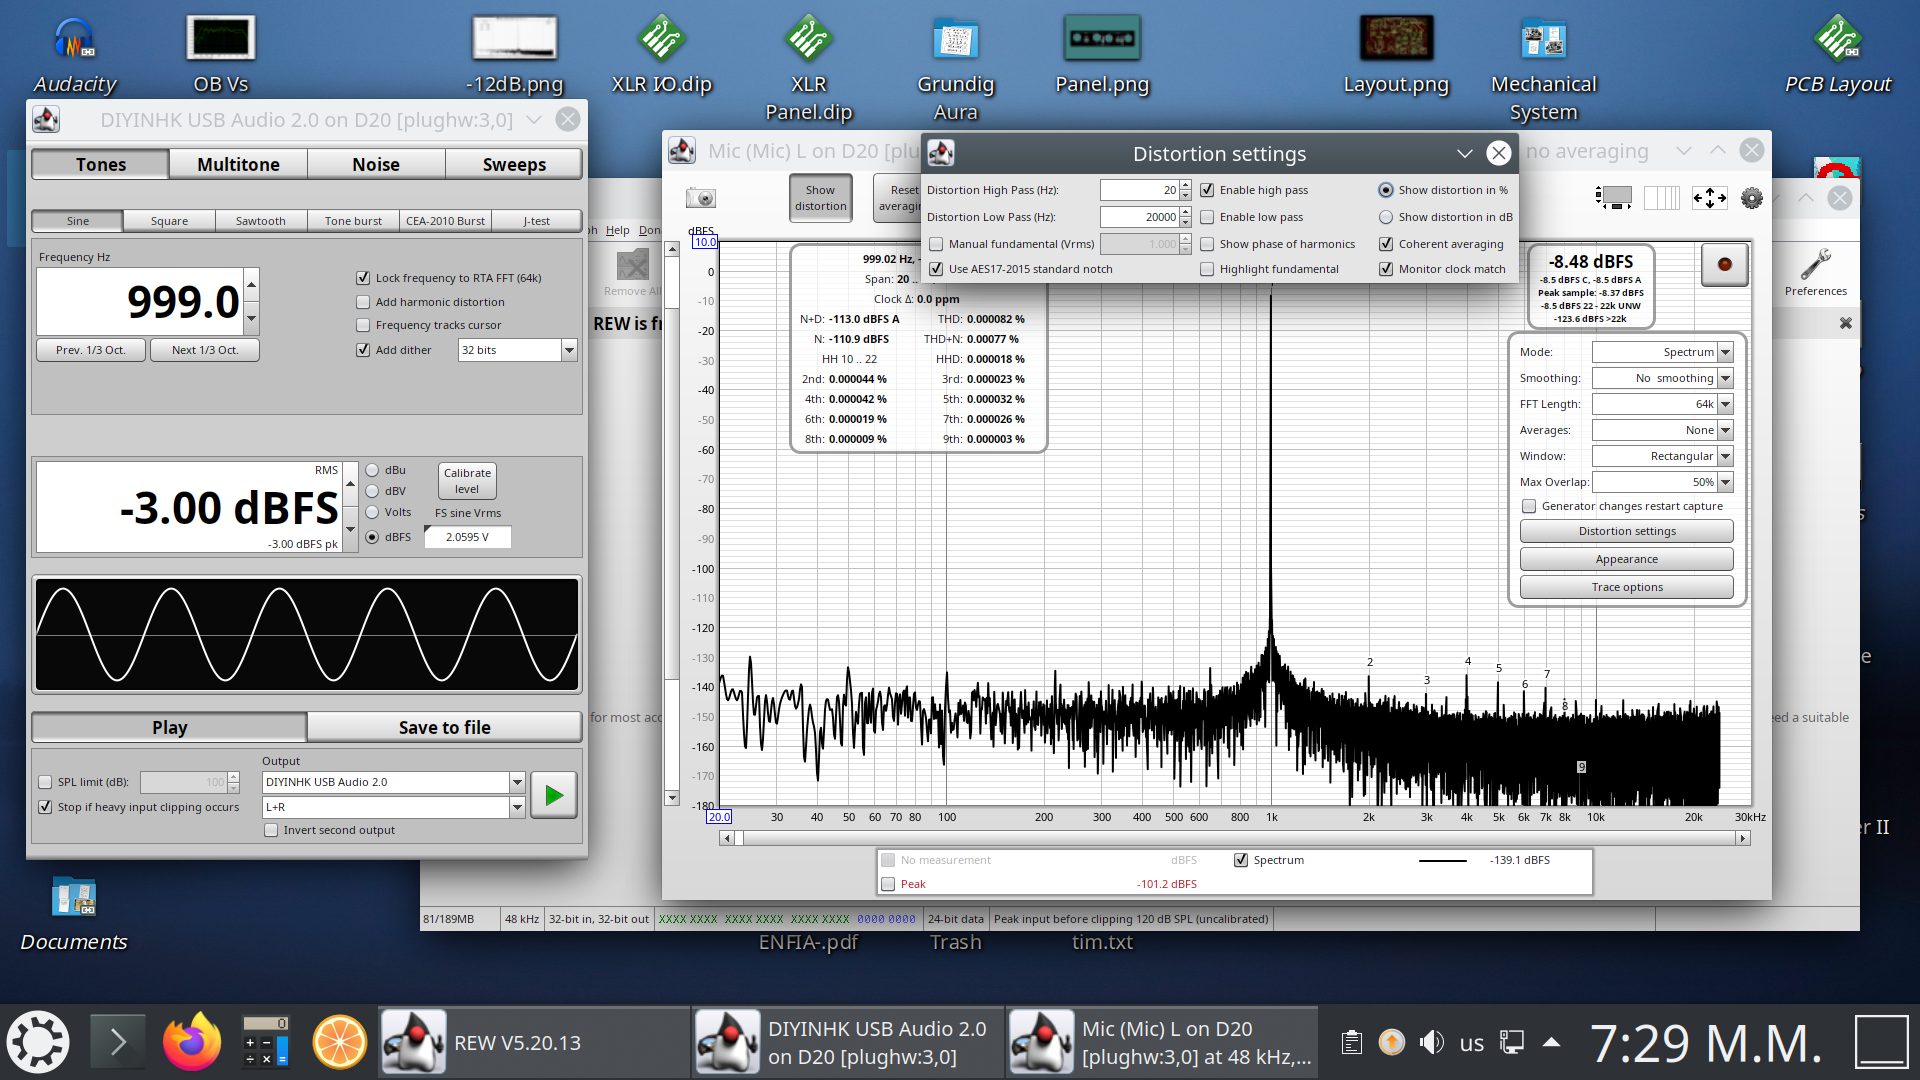The width and height of the screenshot is (1920, 1080).
Task: Open output device dropdown DIYINHK
Action: click(394, 782)
